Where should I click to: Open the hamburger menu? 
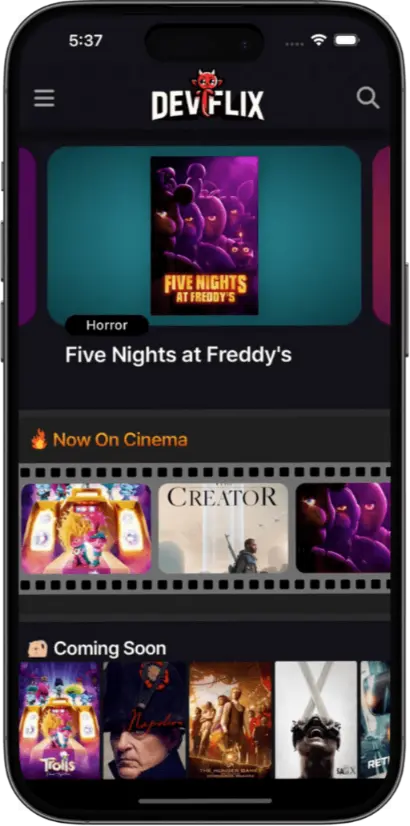[44, 98]
